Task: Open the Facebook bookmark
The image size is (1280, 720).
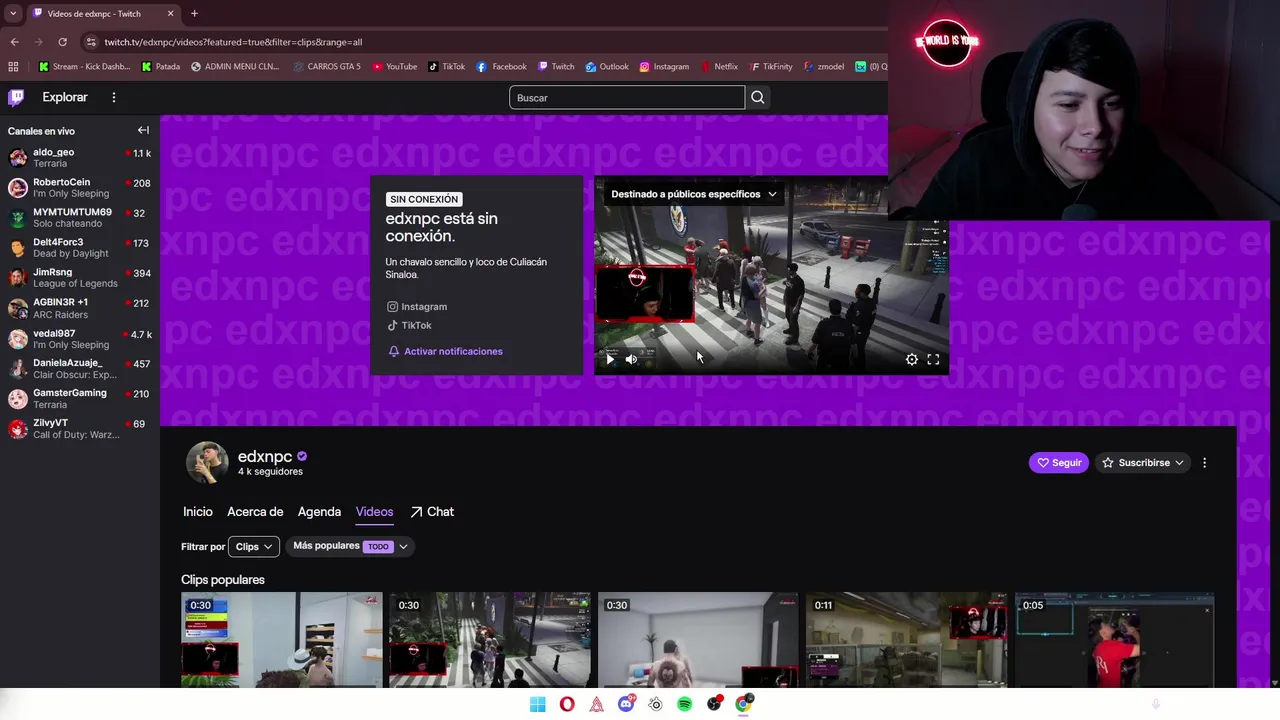Action: 502,67
